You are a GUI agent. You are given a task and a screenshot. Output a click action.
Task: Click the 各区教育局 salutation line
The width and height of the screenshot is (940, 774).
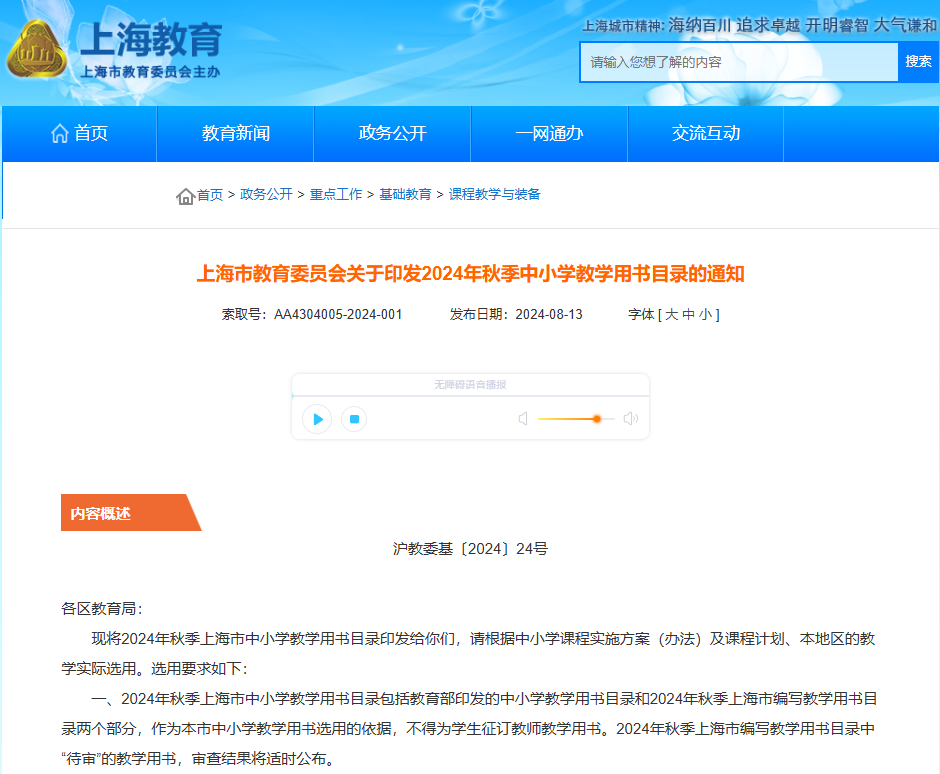(102, 609)
